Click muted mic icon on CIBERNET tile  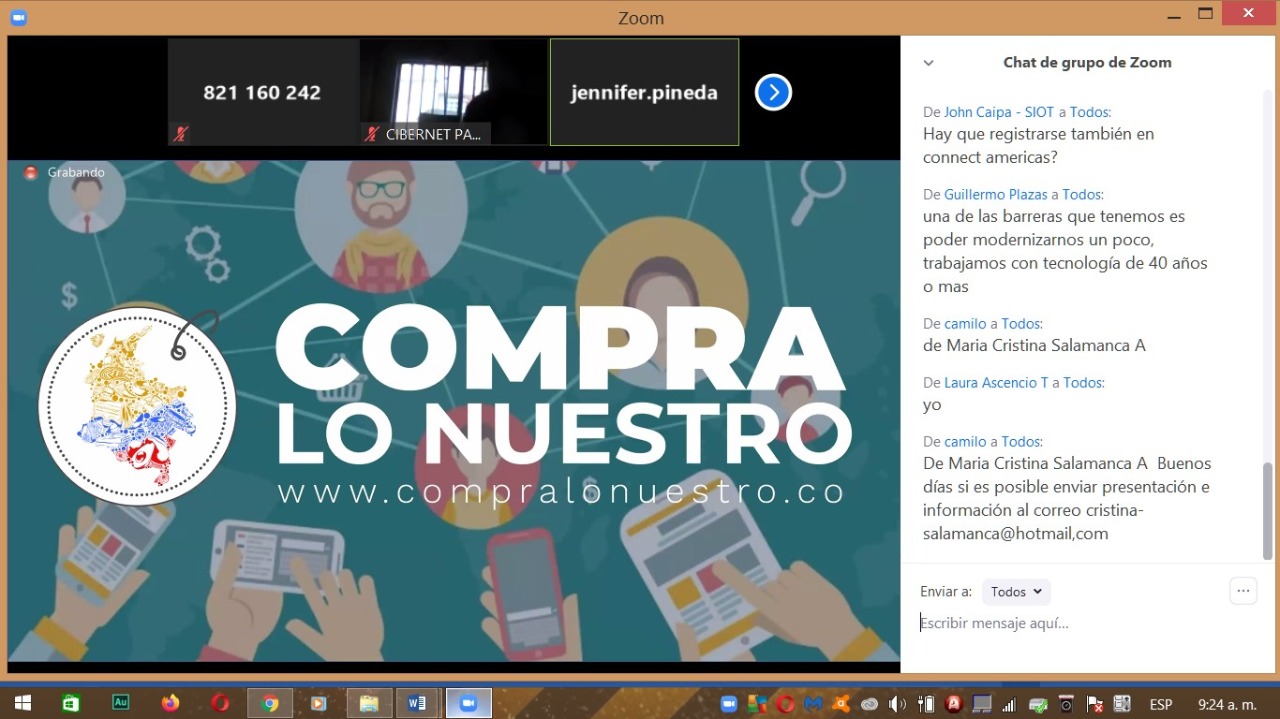point(372,134)
